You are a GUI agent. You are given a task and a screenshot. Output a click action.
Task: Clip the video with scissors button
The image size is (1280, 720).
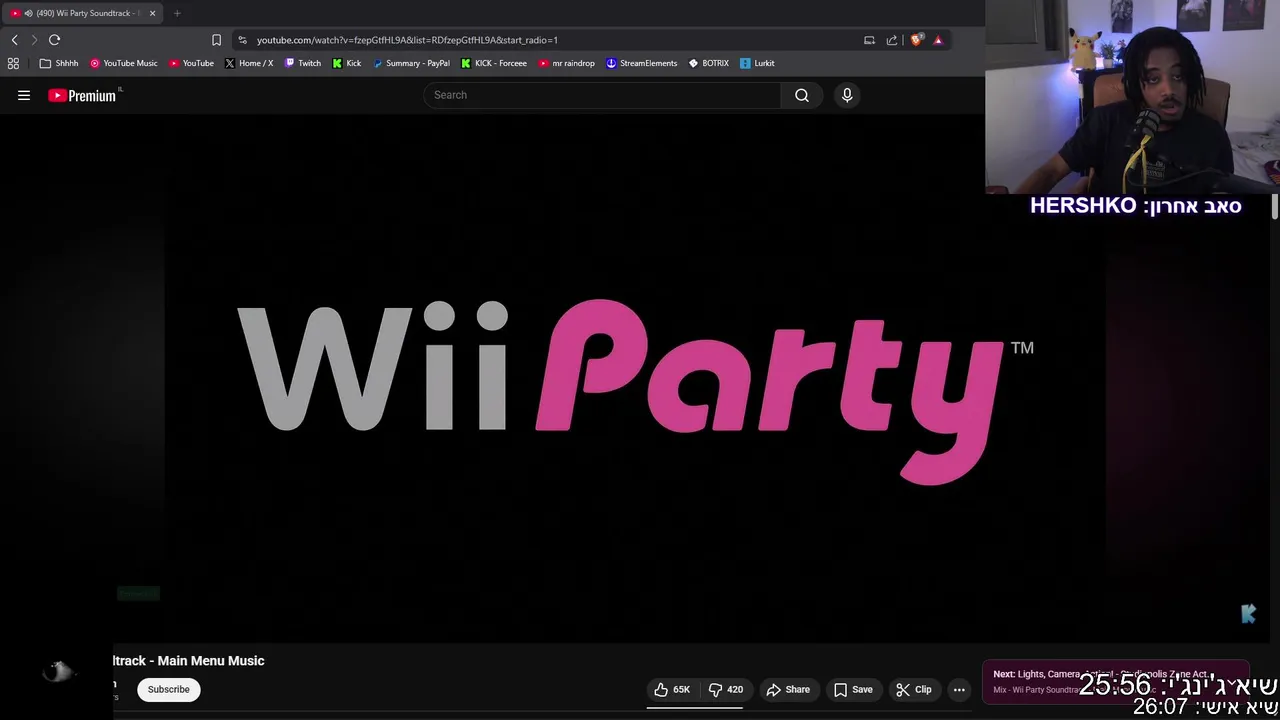(x=914, y=689)
